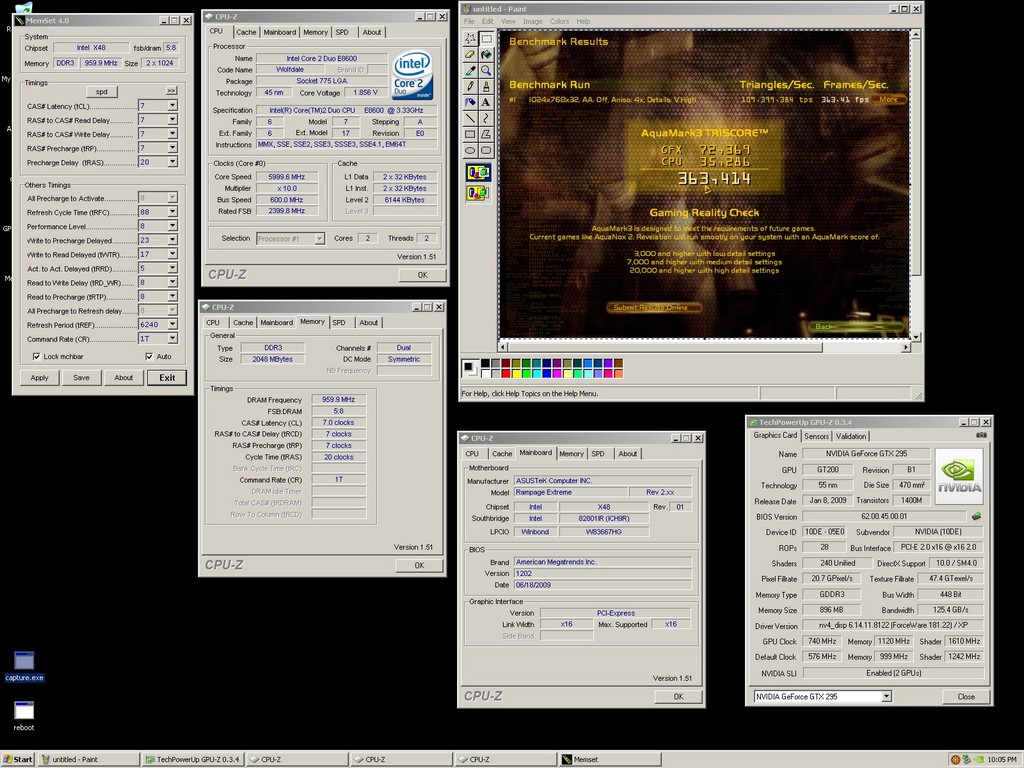Image resolution: width=1024 pixels, height=768 pixels.
Task: Open the CAS# Latency (tCL) dropdown
Action: (x=172, y=106)
